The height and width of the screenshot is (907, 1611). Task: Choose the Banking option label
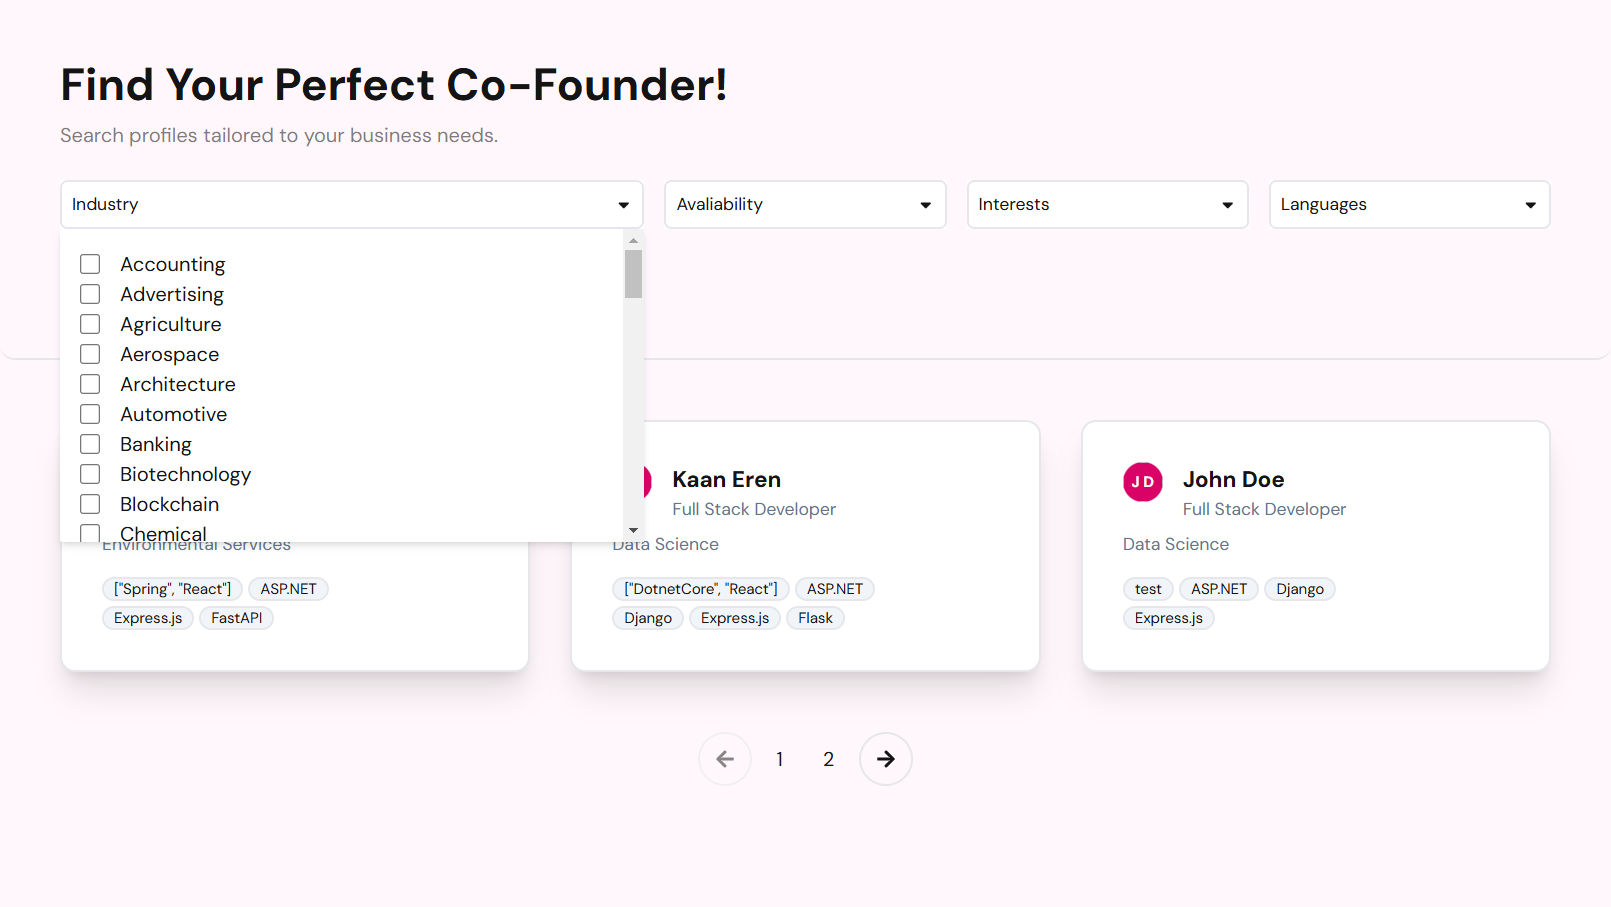click(156, 444)
